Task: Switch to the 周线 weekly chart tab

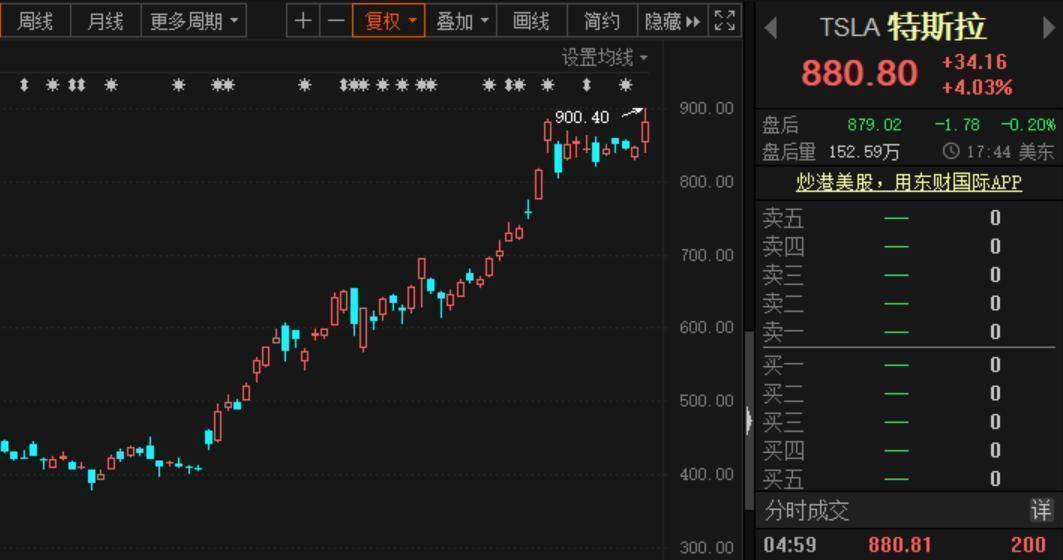Action: pyautogui.click(x=35, y=21)
